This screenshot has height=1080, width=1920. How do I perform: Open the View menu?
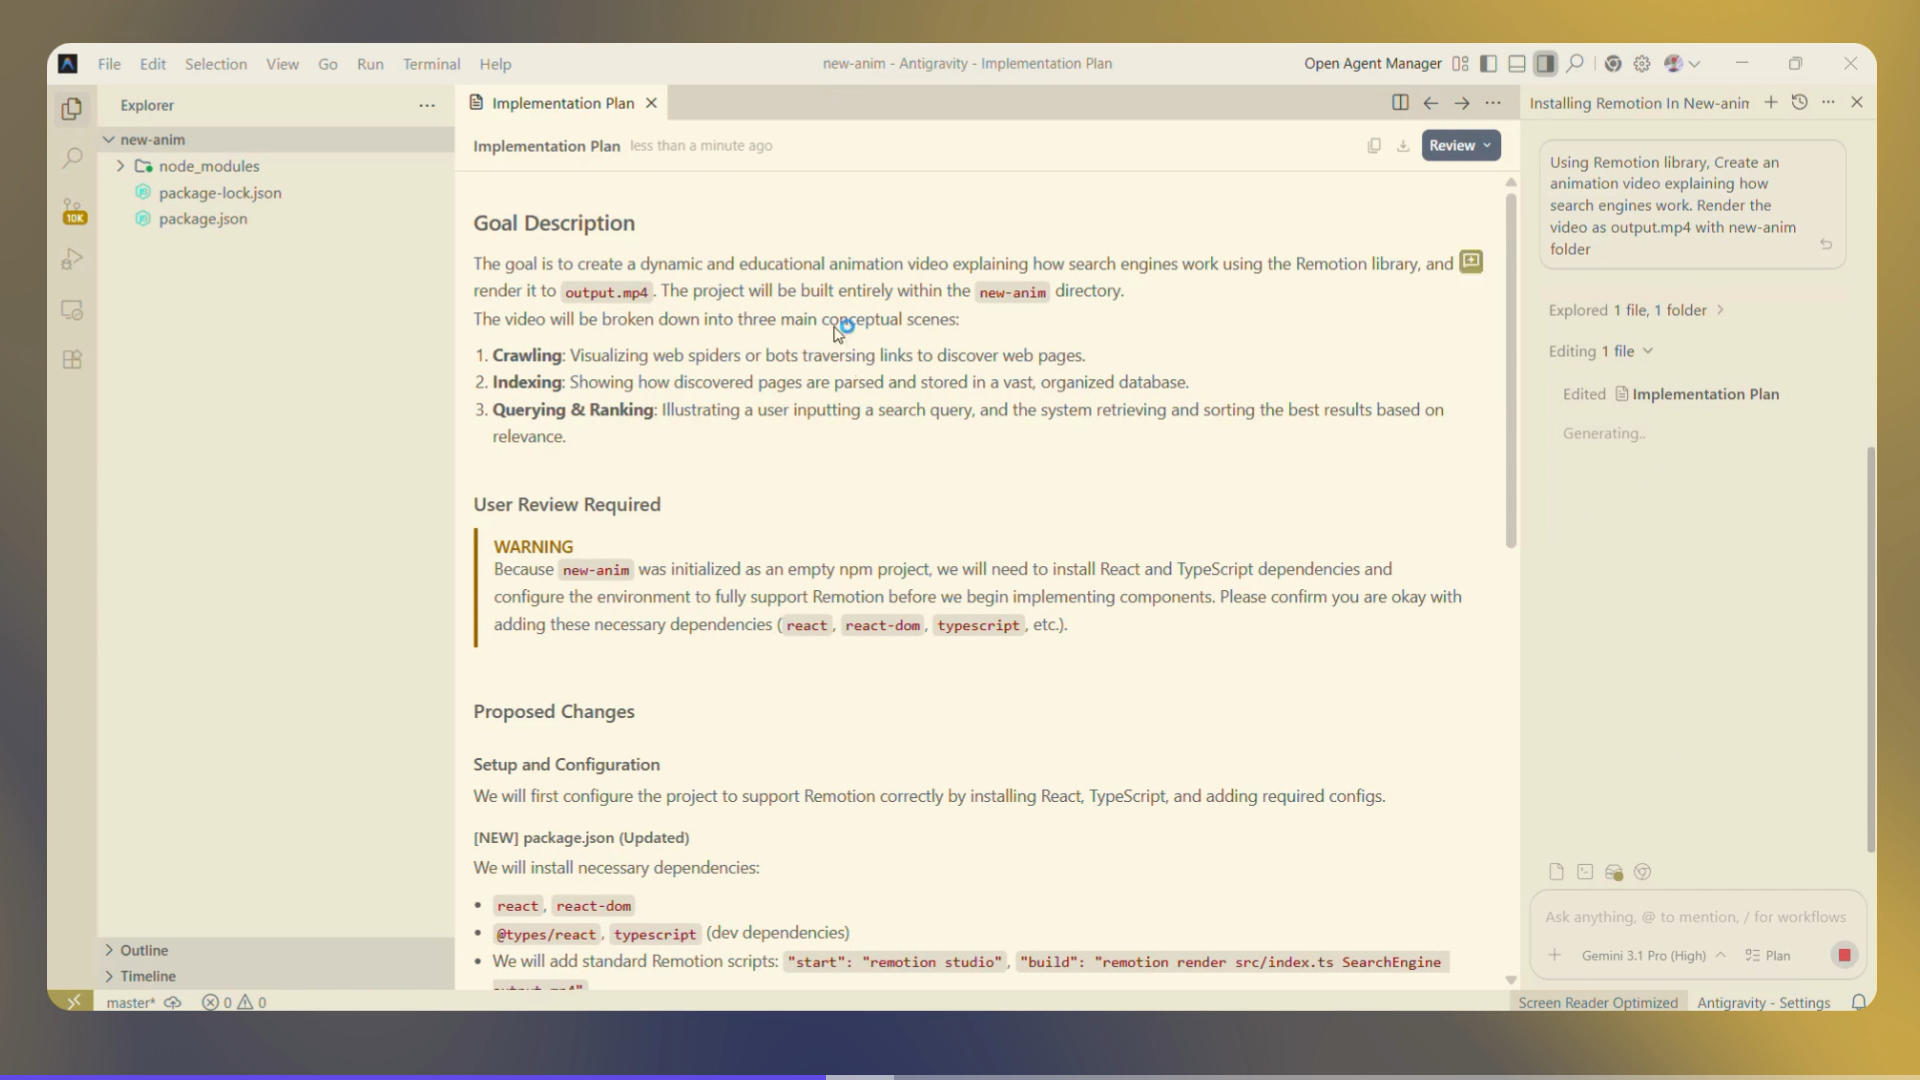coord(282,64)
